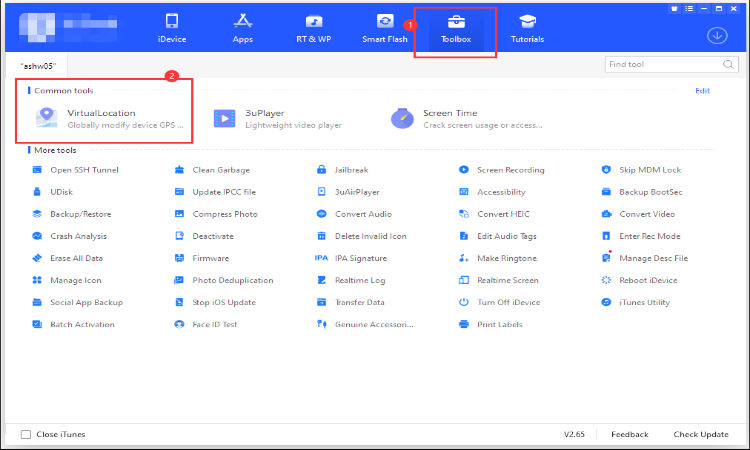Image resolution: width=750 pixels, height=450 pixels.
Task: Open the Firmware tool
Action: point(202,258)
